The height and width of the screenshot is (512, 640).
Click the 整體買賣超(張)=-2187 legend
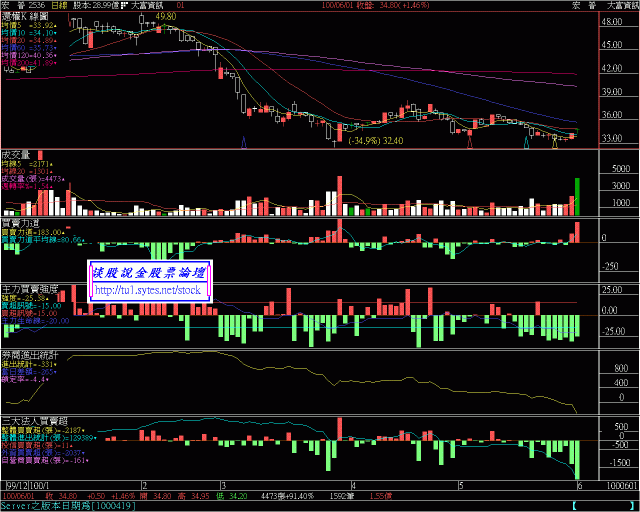[x=43, y=430]
